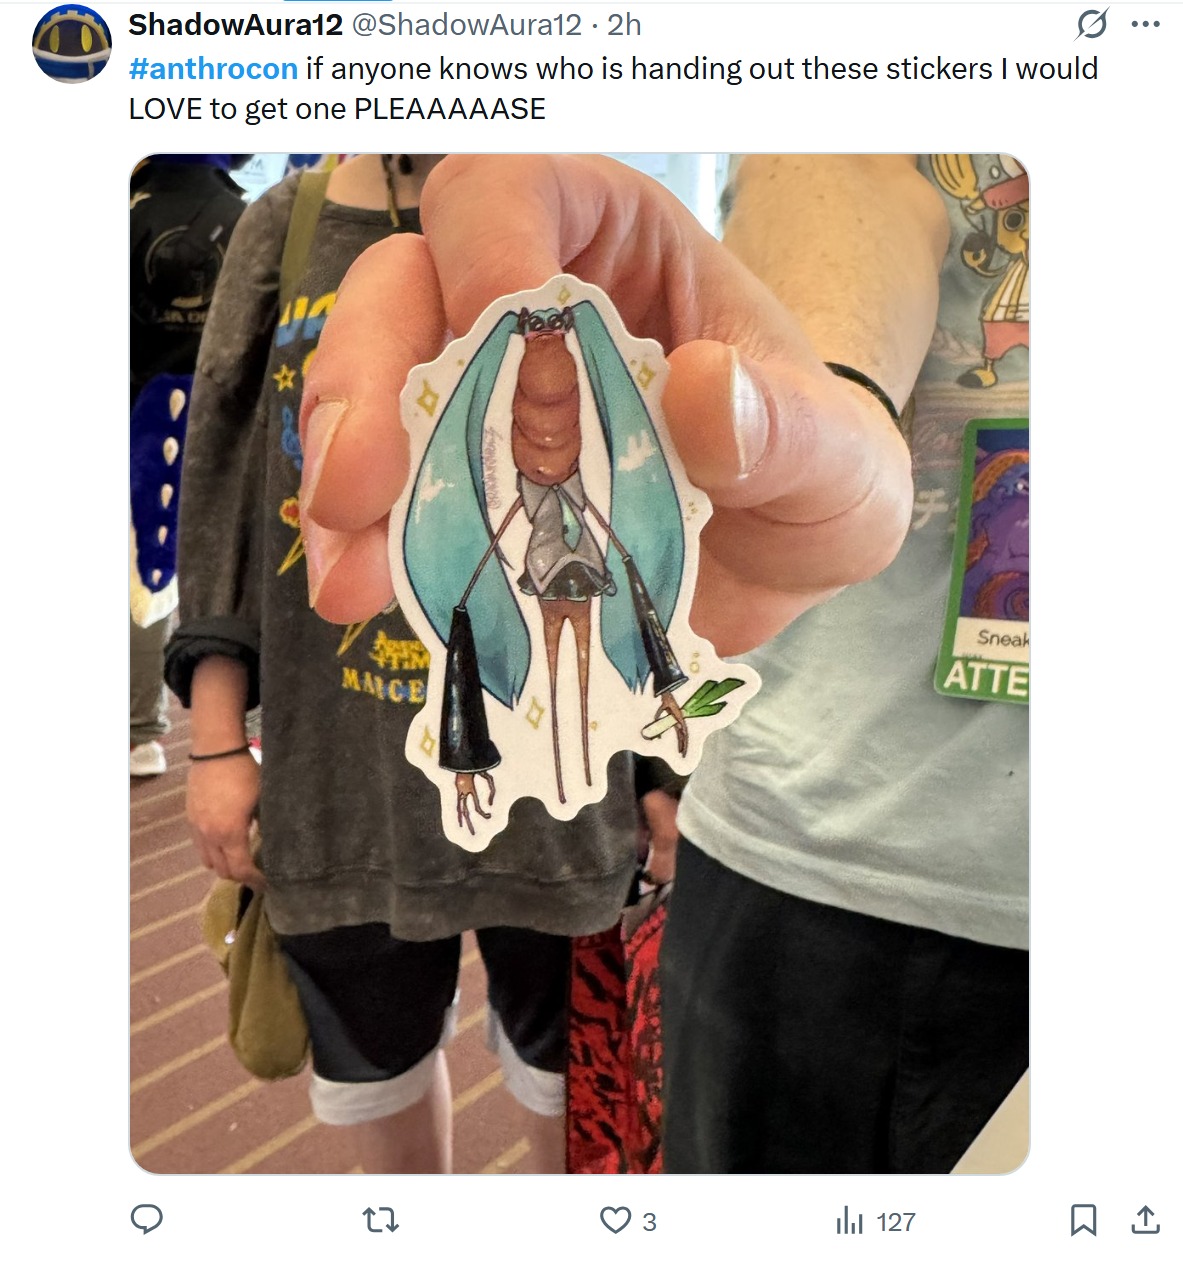
Task: Click the ShadowAura12 display name
Action: [x=236, y=24]
